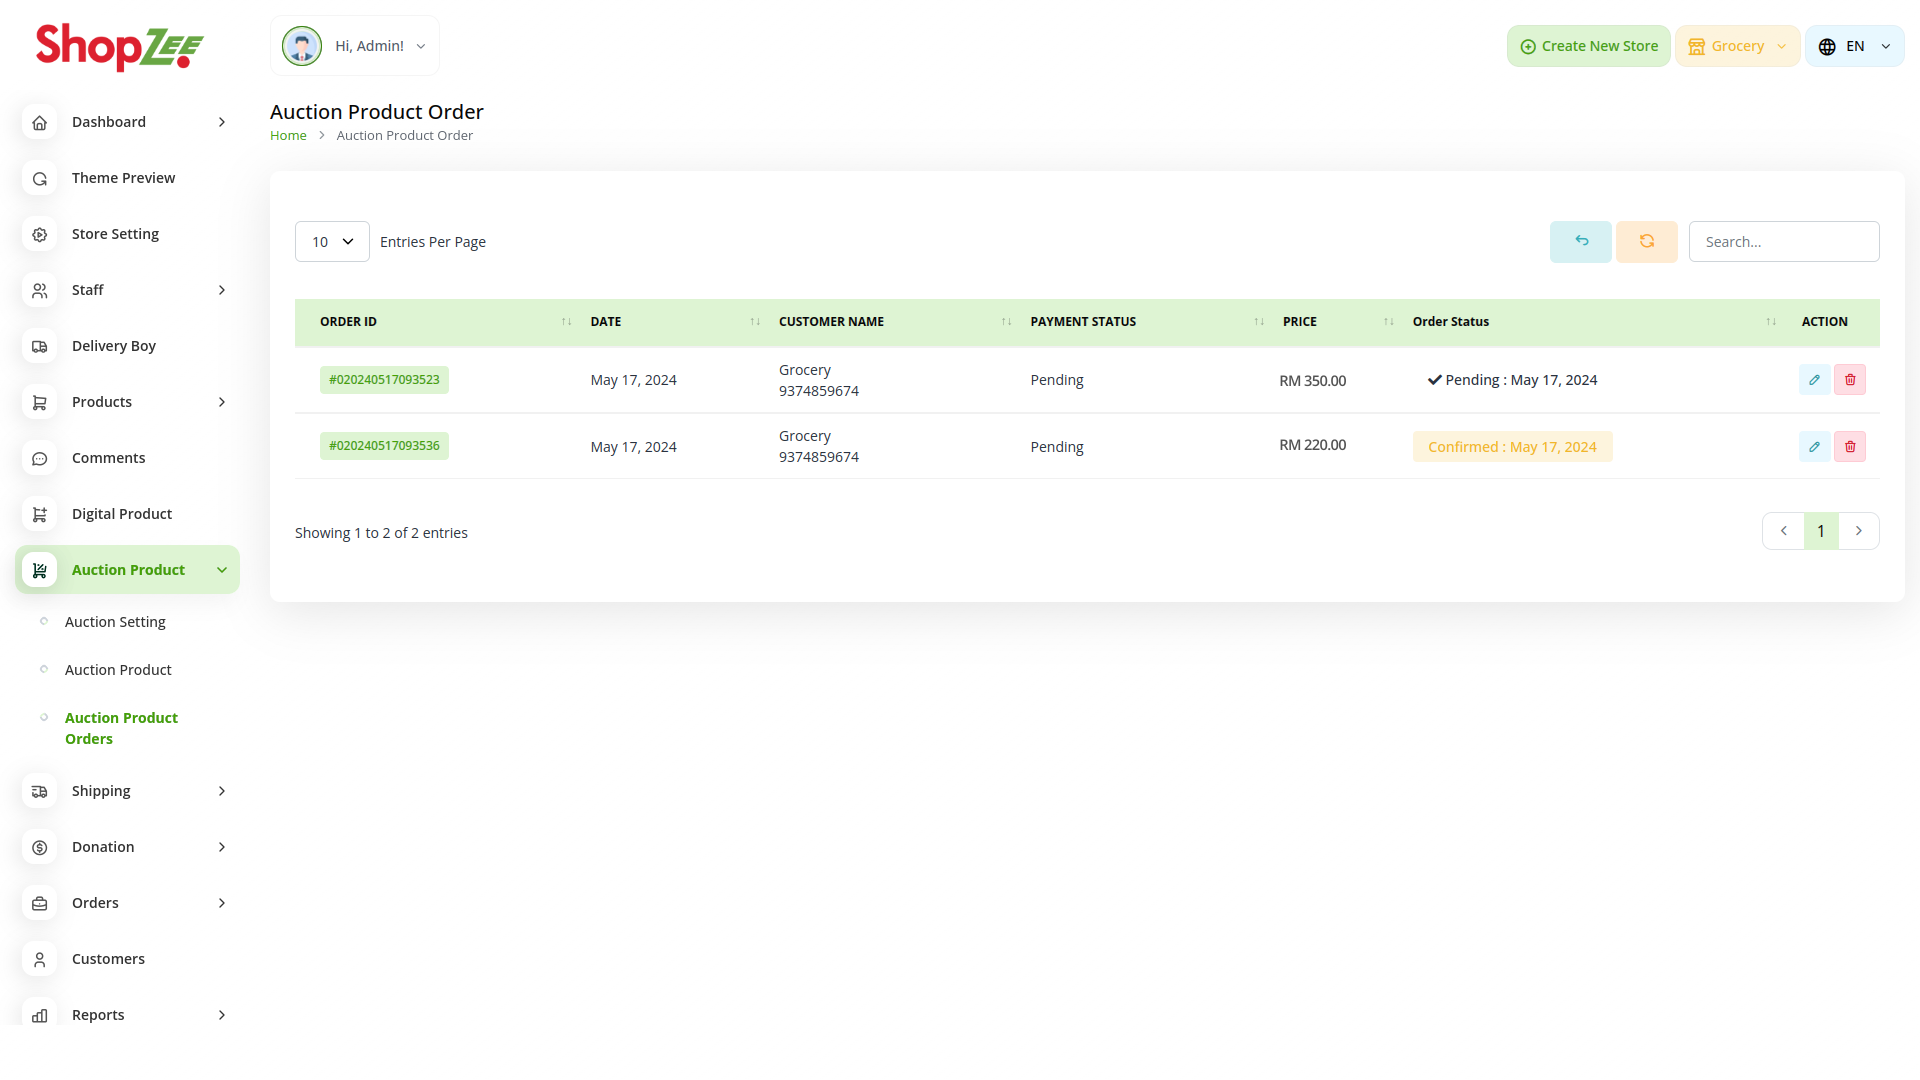
Task: Click edit icon for order #020240517093523
Action: pyautogui.click(x=1814, y=380)
